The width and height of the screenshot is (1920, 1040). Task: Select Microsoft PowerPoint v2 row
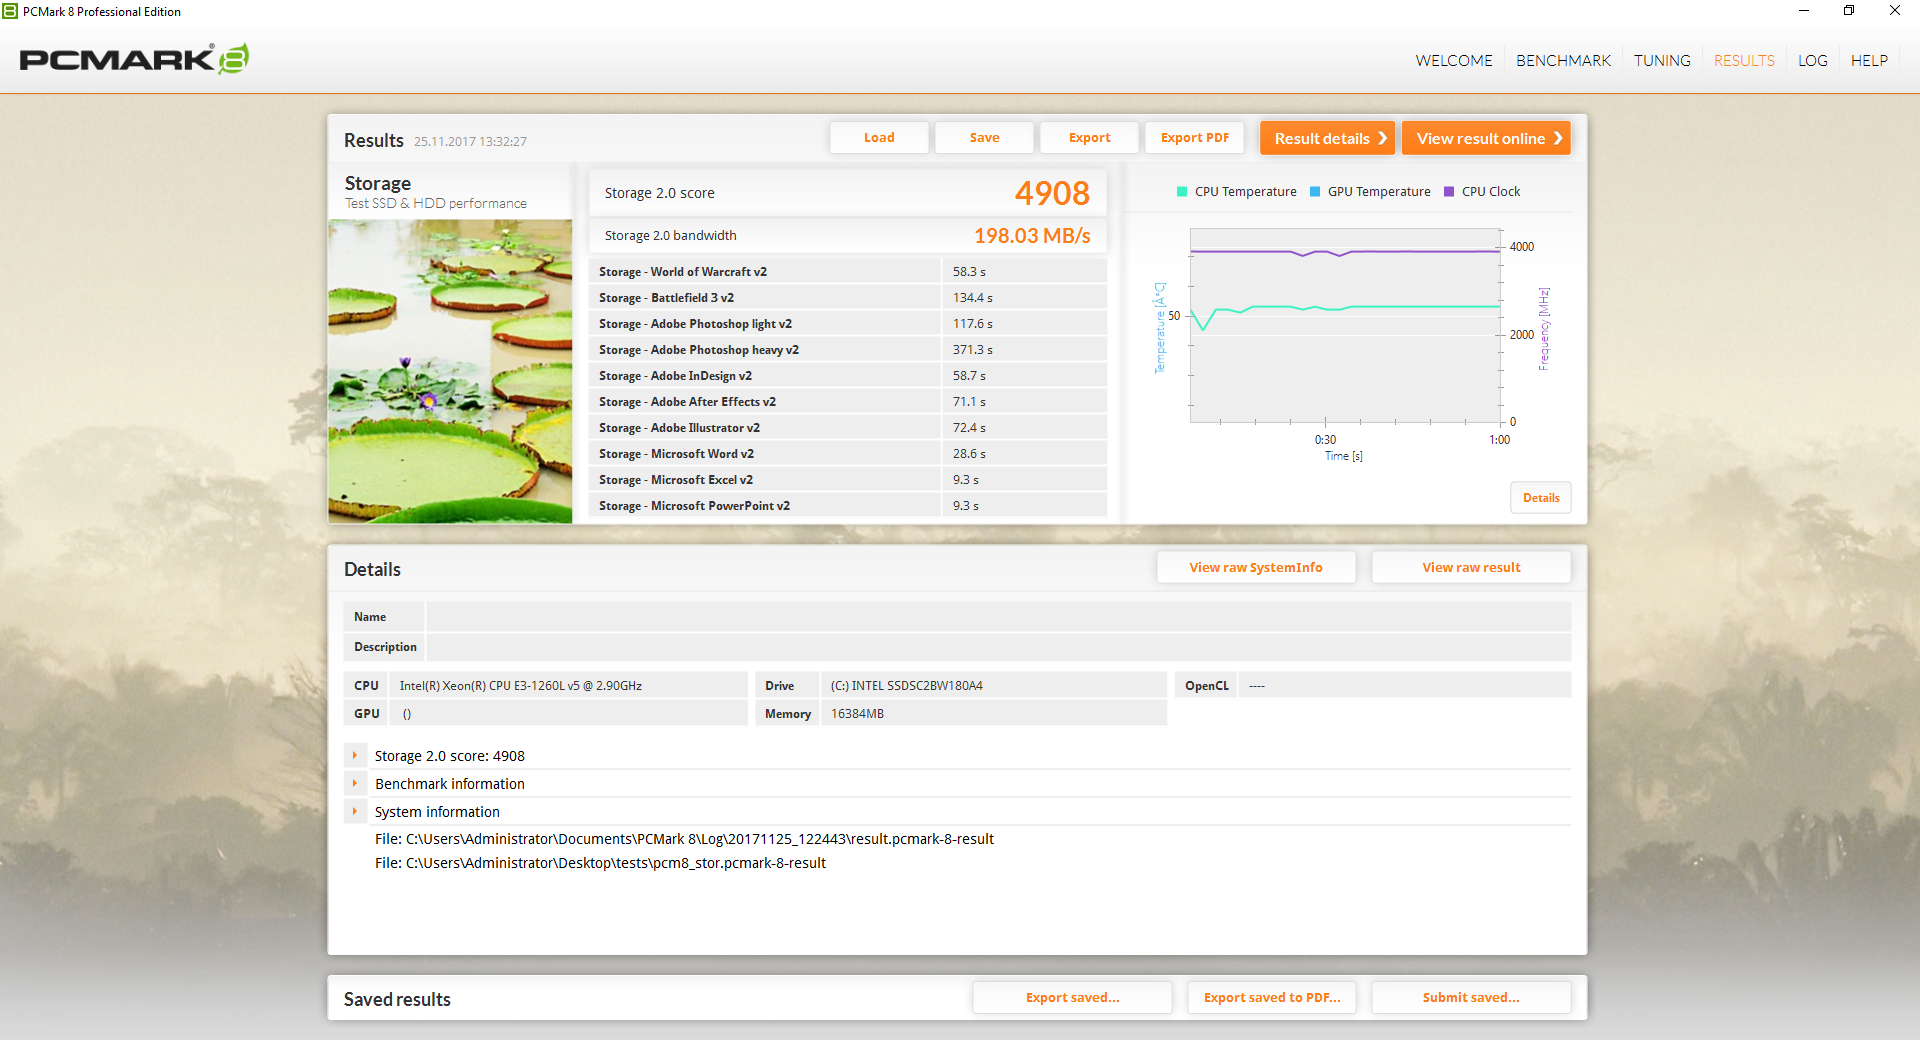(x=848, y=506)
